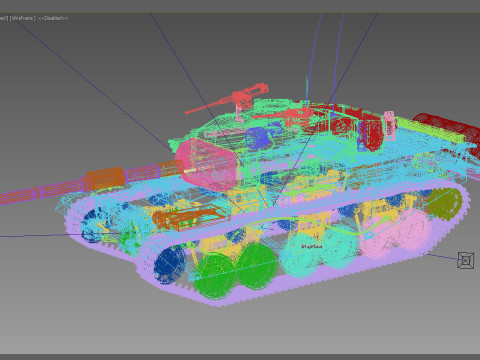Select the pink gun mantlet wireframe
Viewport: 480px width, 360px height.
pyautogui.click(x=206, y=165)
